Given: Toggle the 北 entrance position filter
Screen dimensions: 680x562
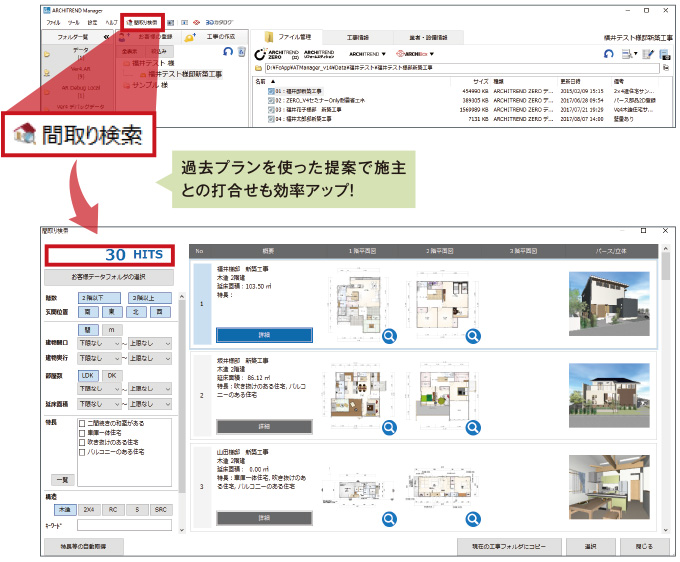Looking at the screenshot, I should coord(136,312).
